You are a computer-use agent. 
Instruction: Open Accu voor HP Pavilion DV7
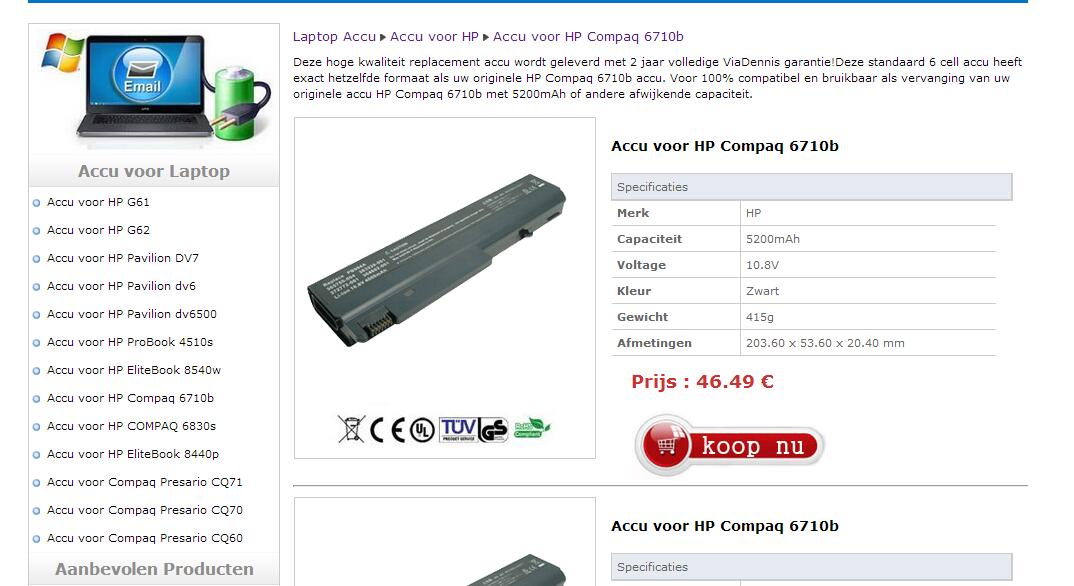click(x=123, y=258)
